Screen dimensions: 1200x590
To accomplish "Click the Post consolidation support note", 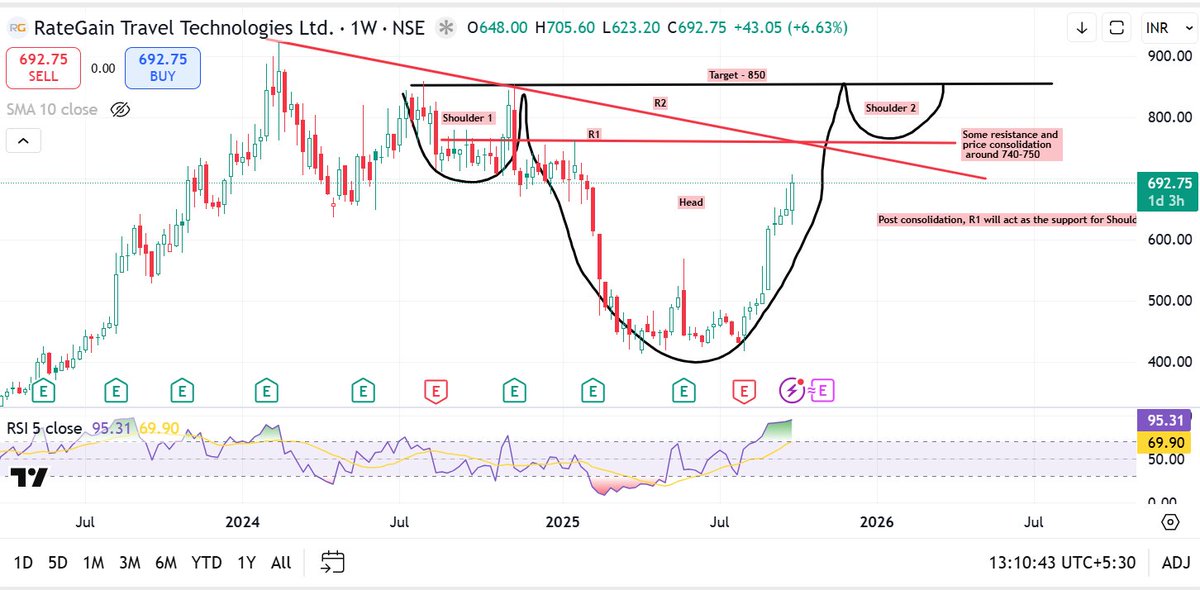I will coord(1006,219).
